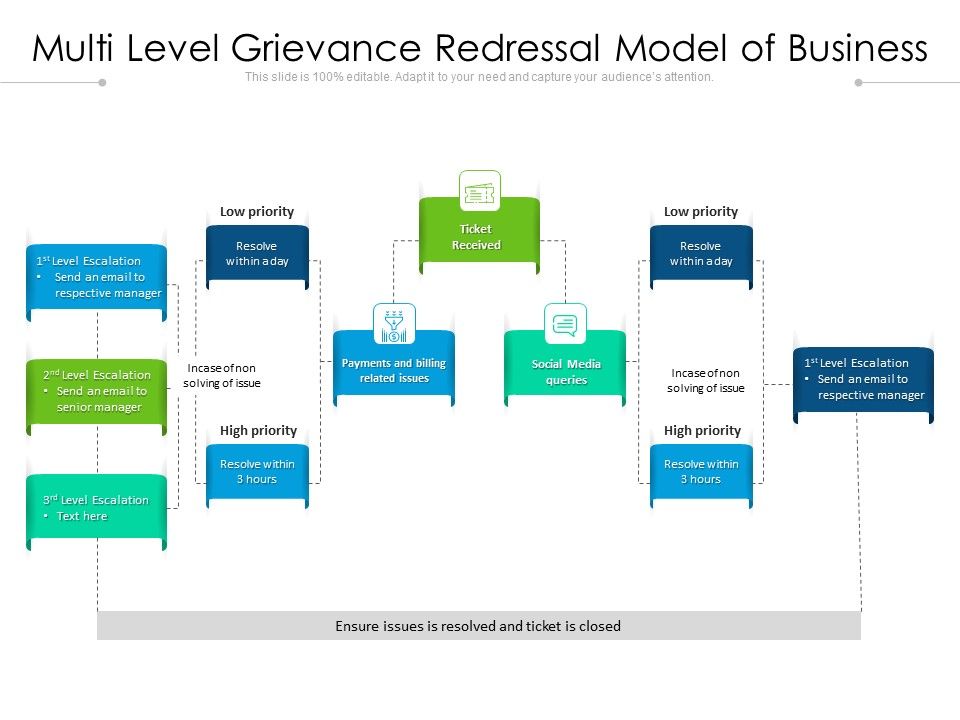
Task: Select right 'Resolve within 3 hours' box
Action: coord(701,476)
